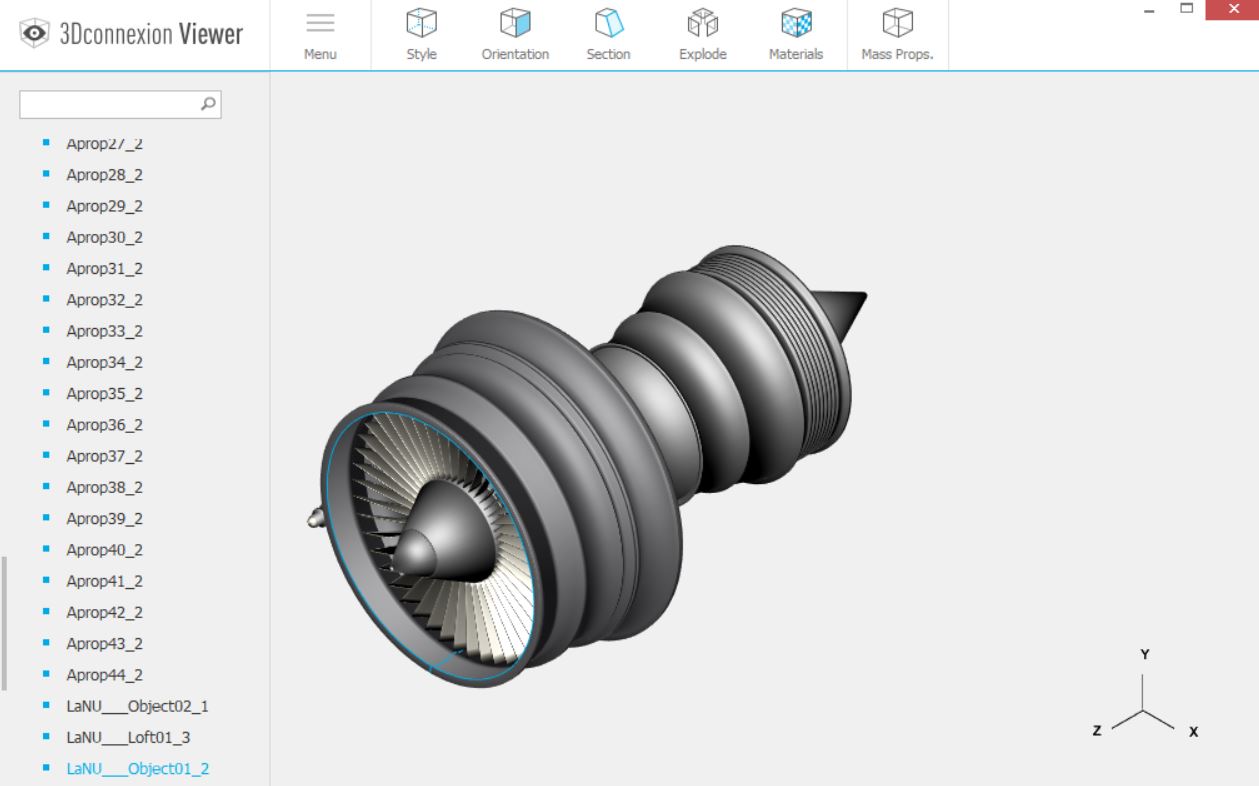The image size is (1259, 786).
Task: Open the Materials tool
Action: pyautogui.click(x=796, y=36)
